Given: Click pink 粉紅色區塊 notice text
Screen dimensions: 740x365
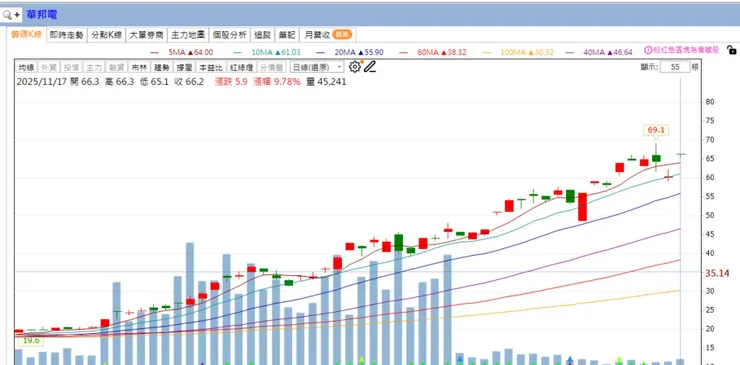Looking at the screenshot, I should coord(687,50).
